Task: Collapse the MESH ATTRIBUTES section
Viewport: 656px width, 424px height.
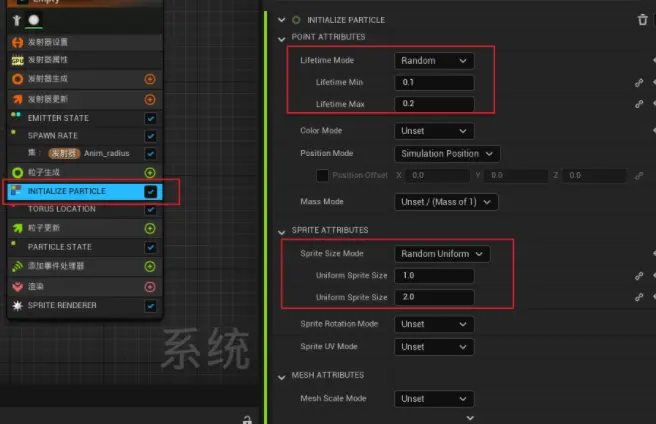Action: pyautogui.click(x=282, y=378)
